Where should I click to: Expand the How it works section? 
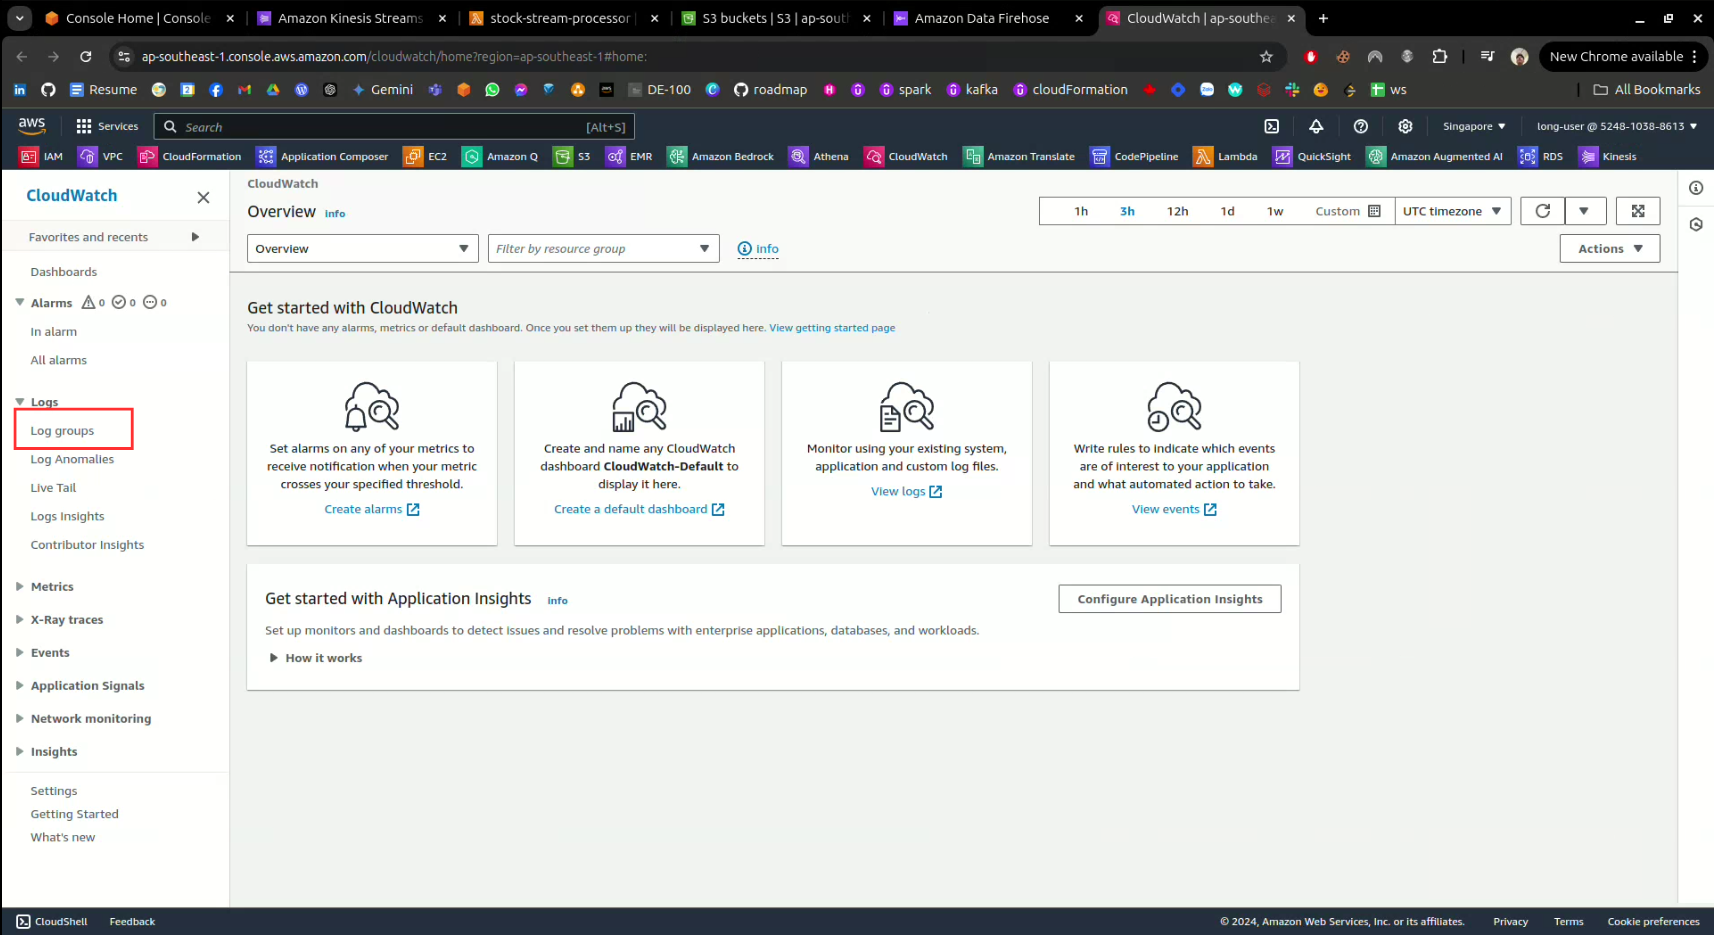[x=315, y=658]
